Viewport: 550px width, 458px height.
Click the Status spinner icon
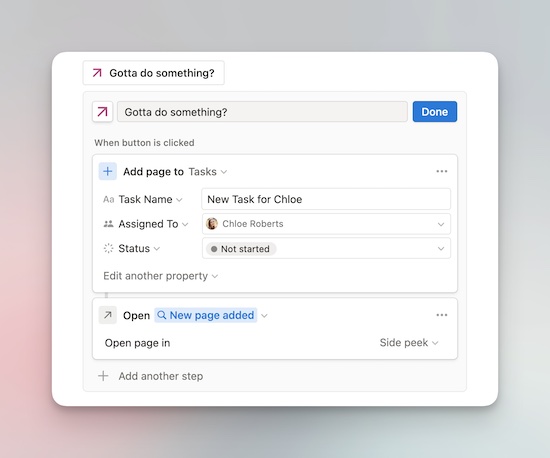click(108, 248)
